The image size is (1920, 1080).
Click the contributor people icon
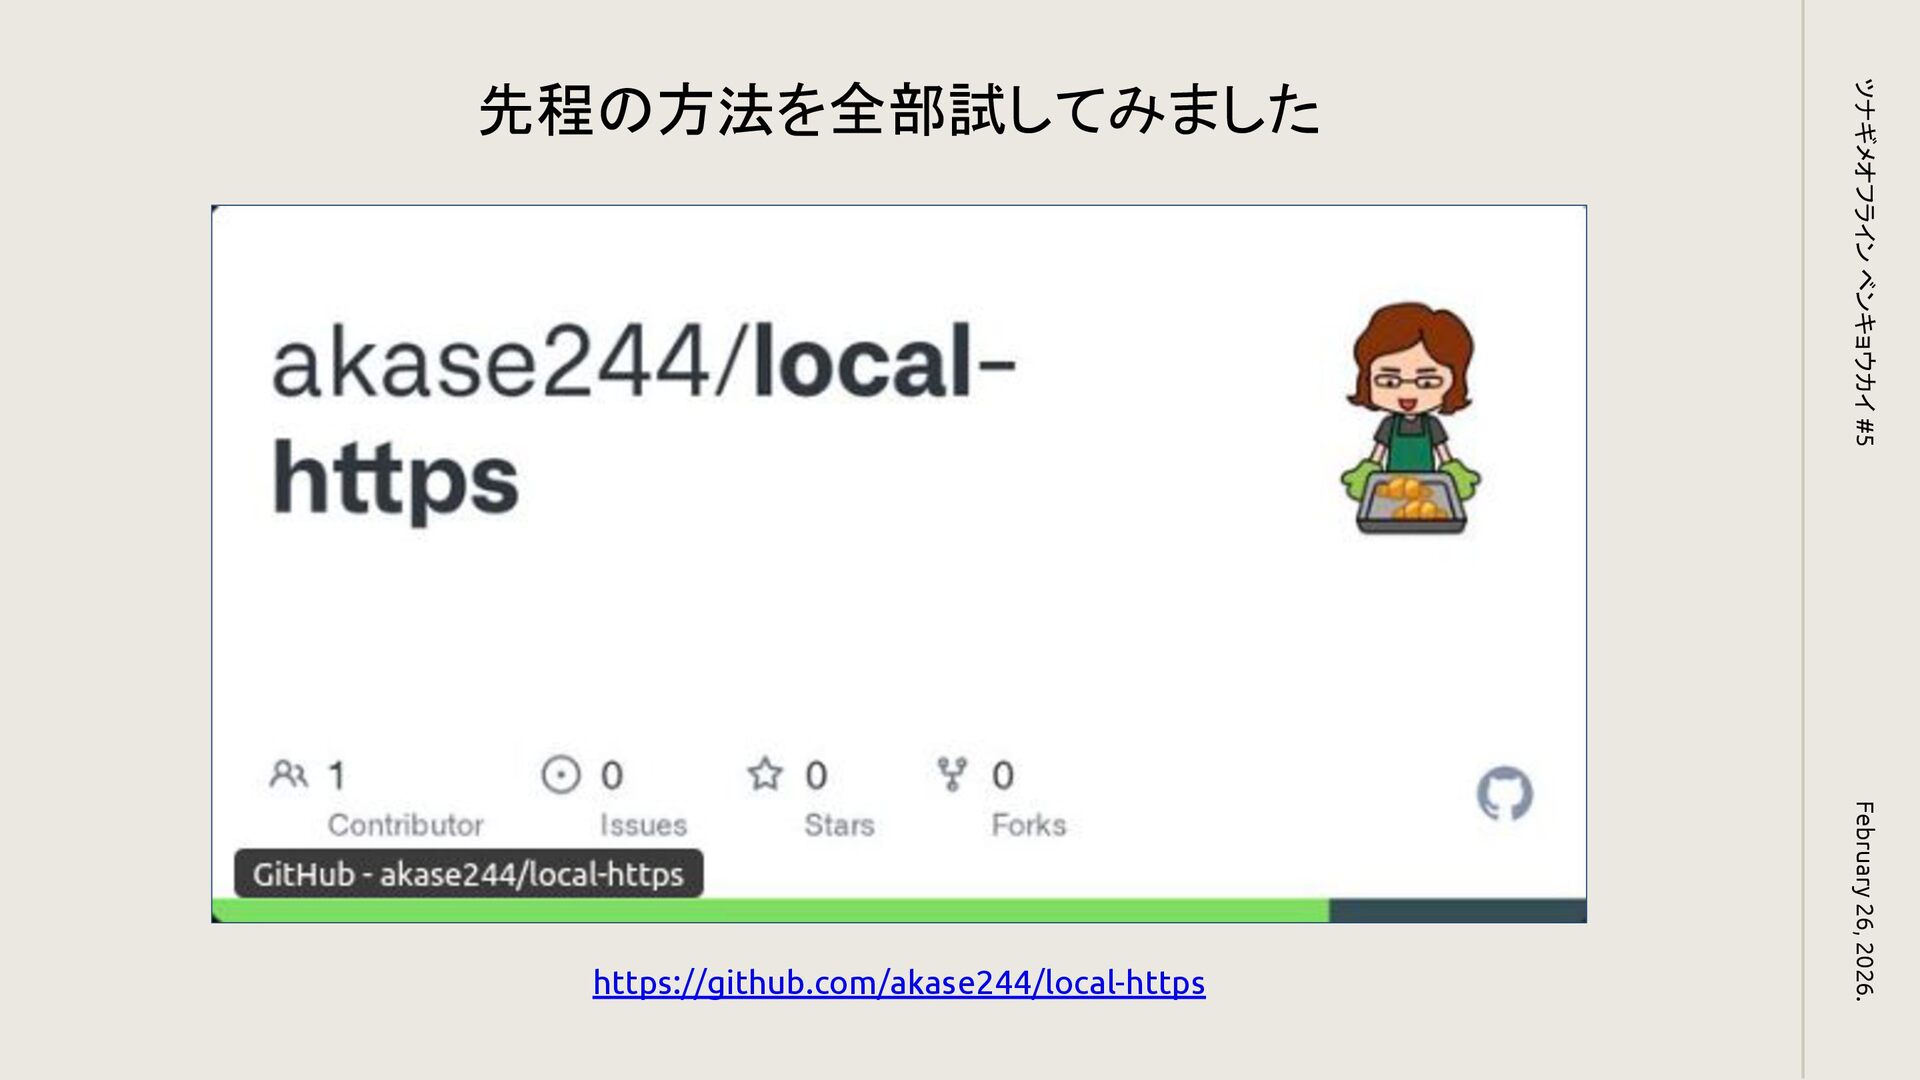click(288, 775)
